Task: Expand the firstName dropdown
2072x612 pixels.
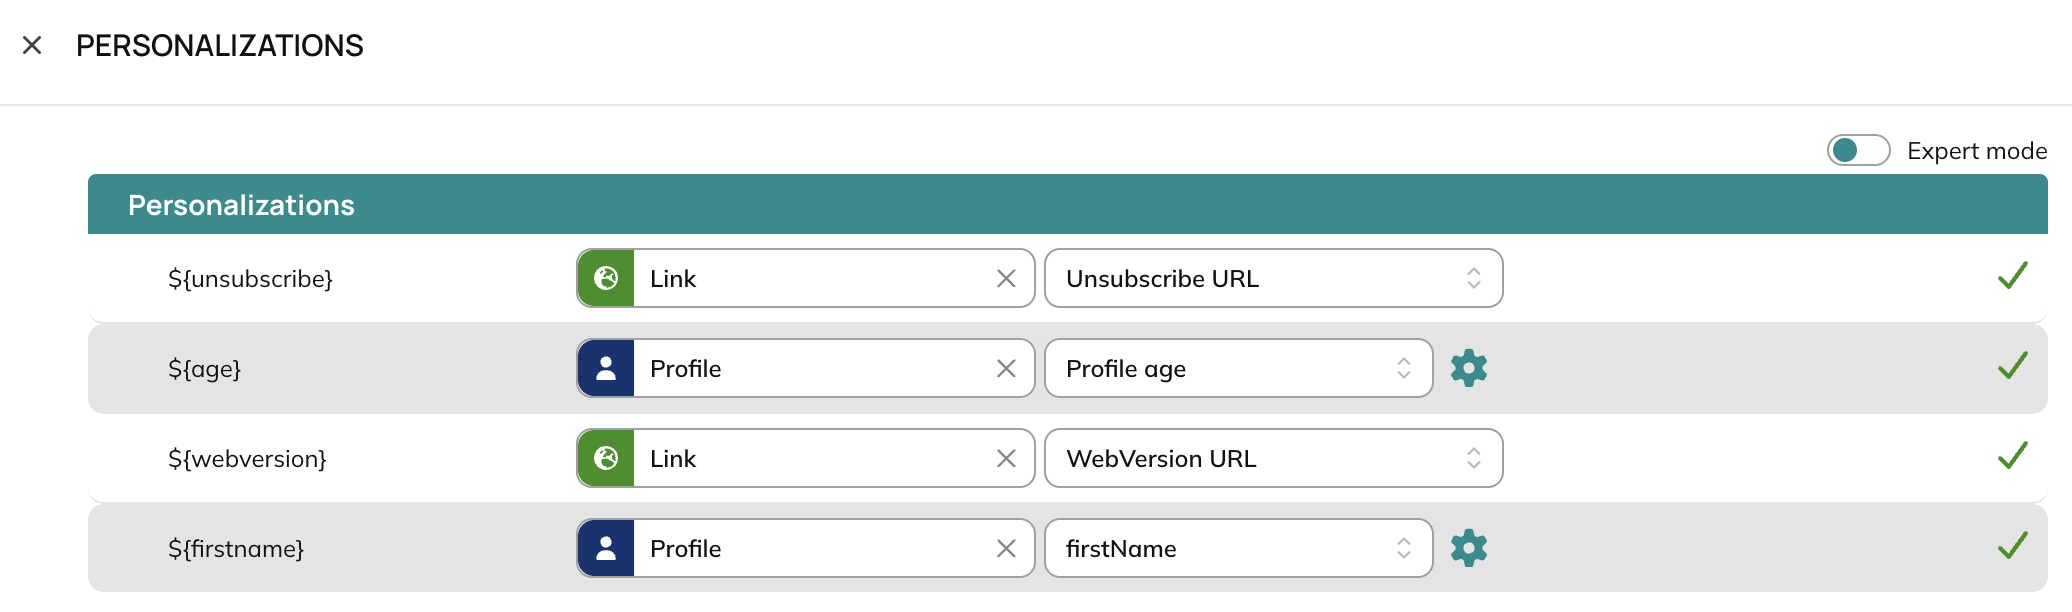Action: 1239,548
